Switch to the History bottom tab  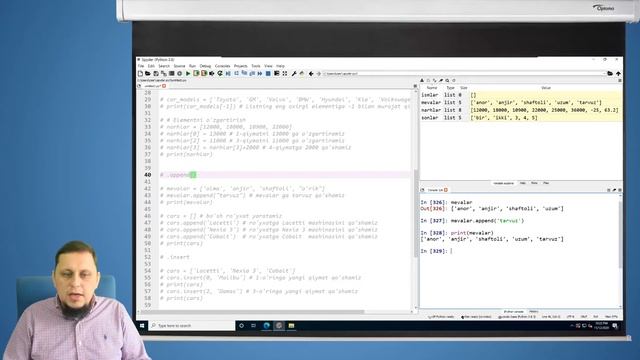(x=533, y=312)
